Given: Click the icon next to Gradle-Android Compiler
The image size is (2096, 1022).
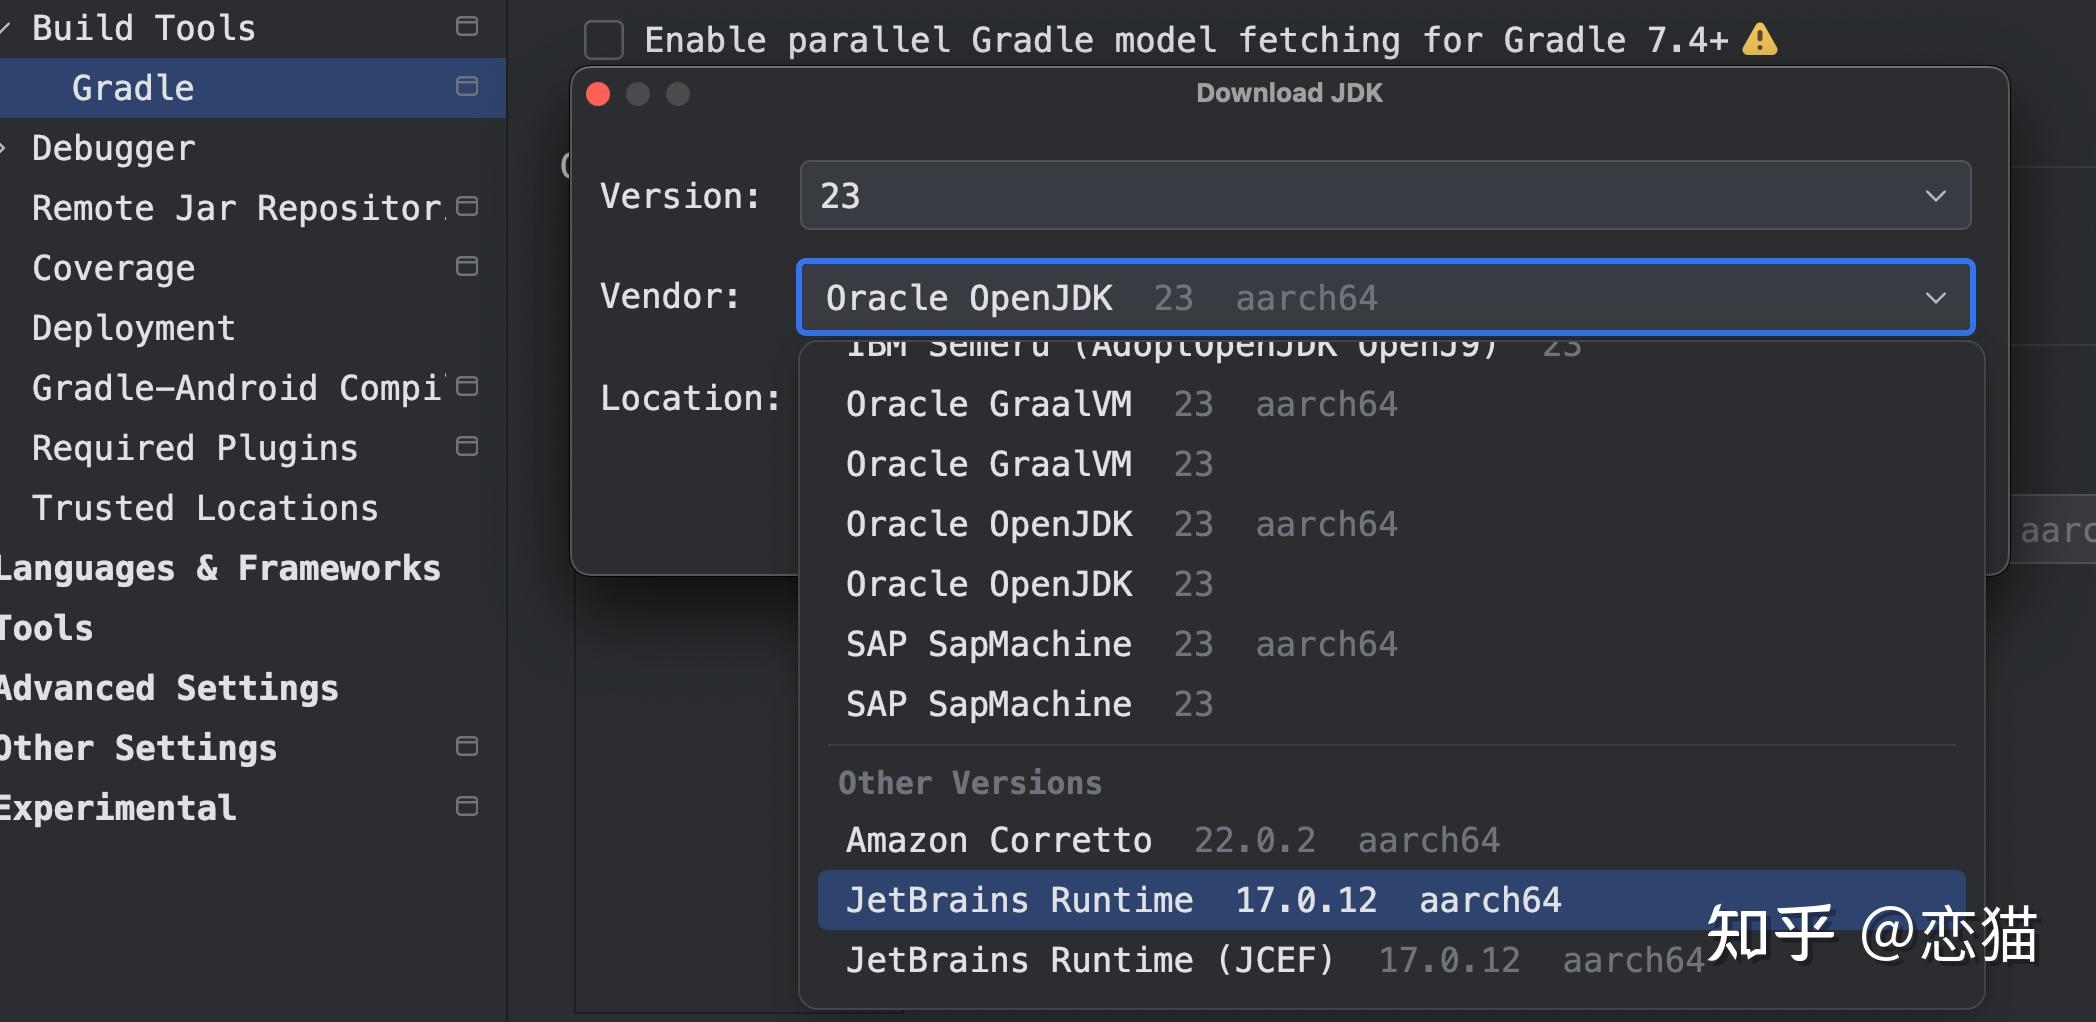Looking at the screenshot, I should (x=466, y=386).
